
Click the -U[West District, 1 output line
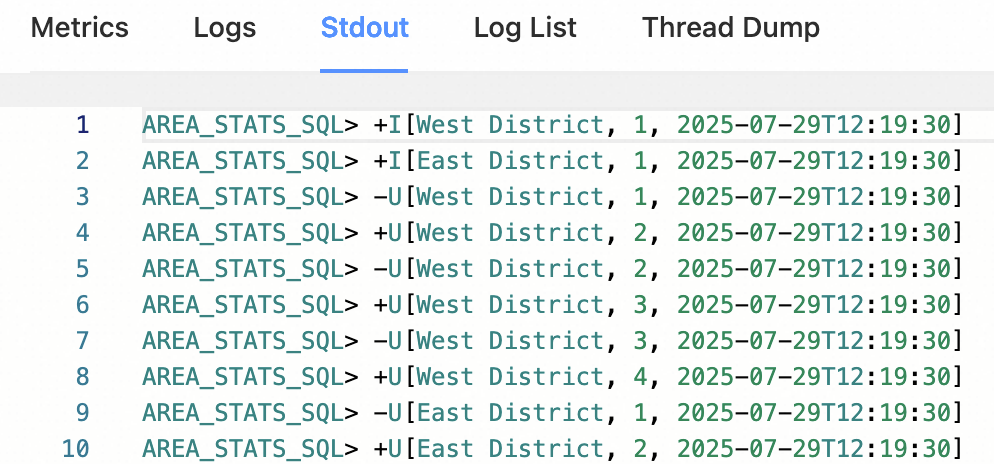552,197
